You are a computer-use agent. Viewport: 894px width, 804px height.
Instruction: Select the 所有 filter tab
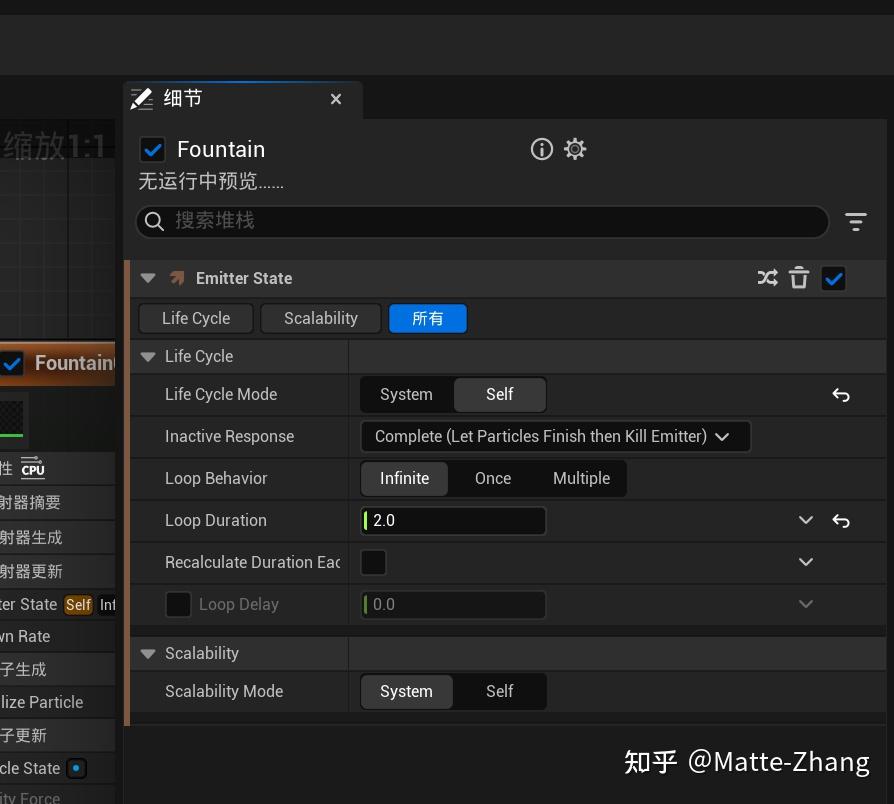click(x=428, y=318)
